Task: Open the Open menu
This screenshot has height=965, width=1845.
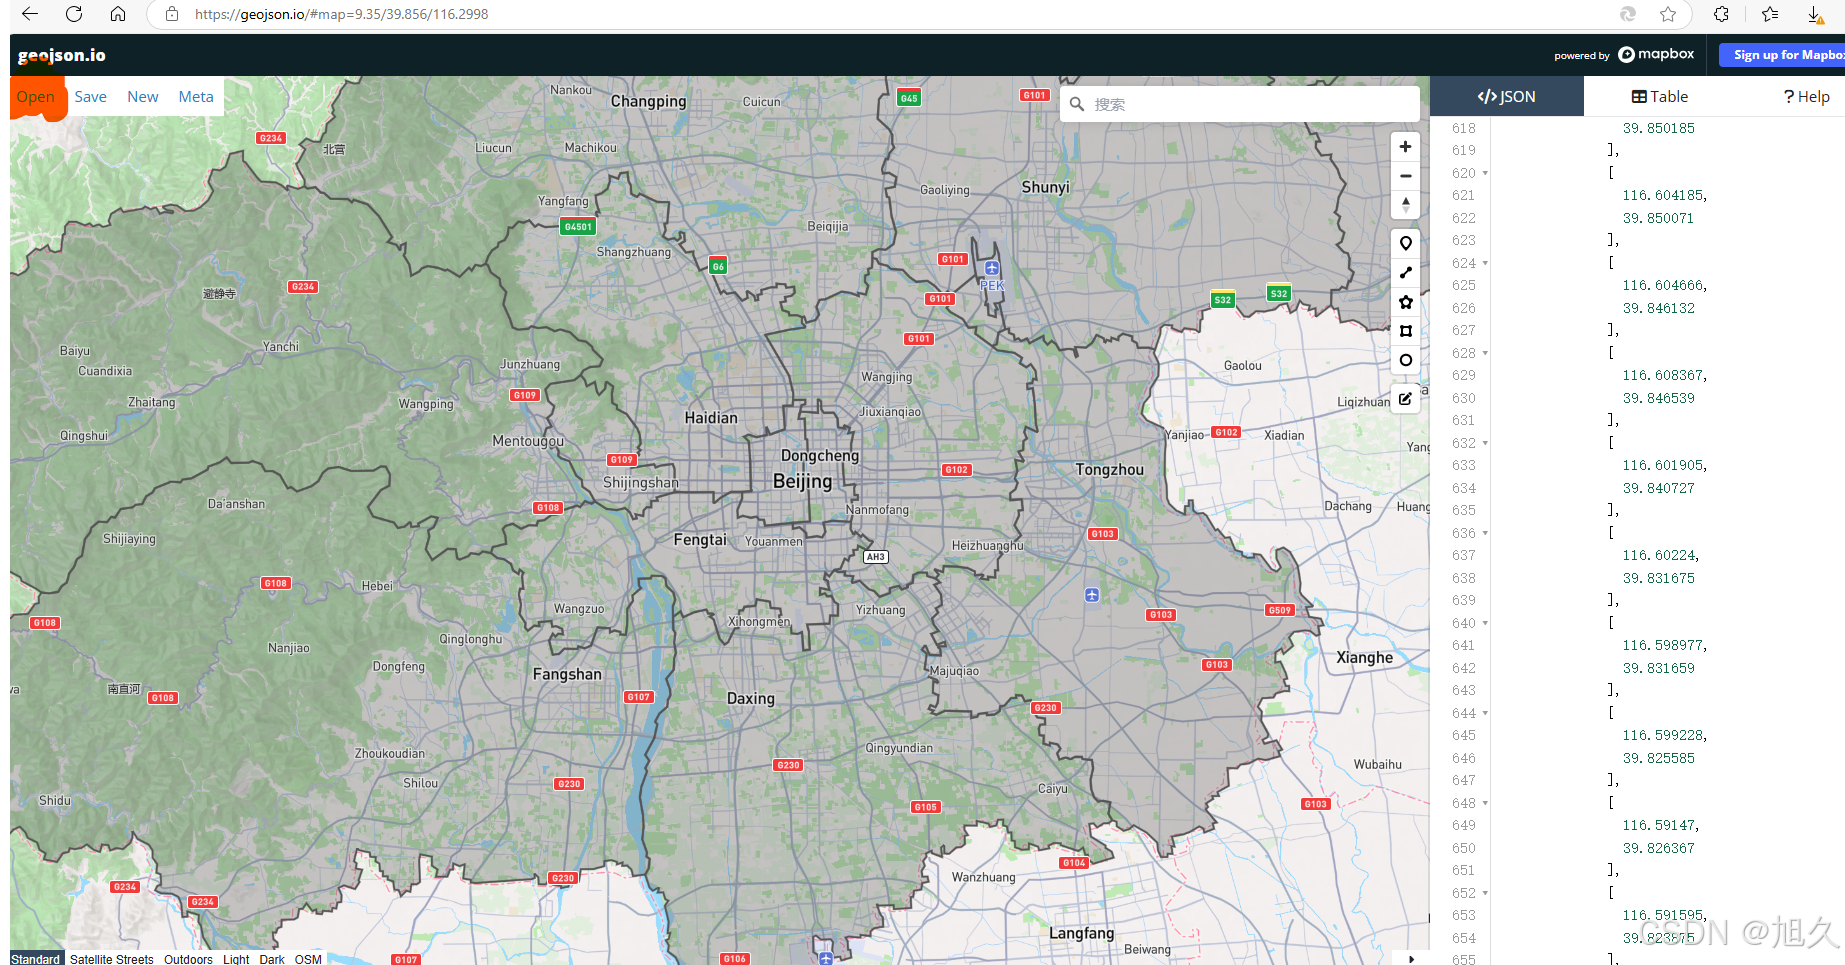Action: 36,97
